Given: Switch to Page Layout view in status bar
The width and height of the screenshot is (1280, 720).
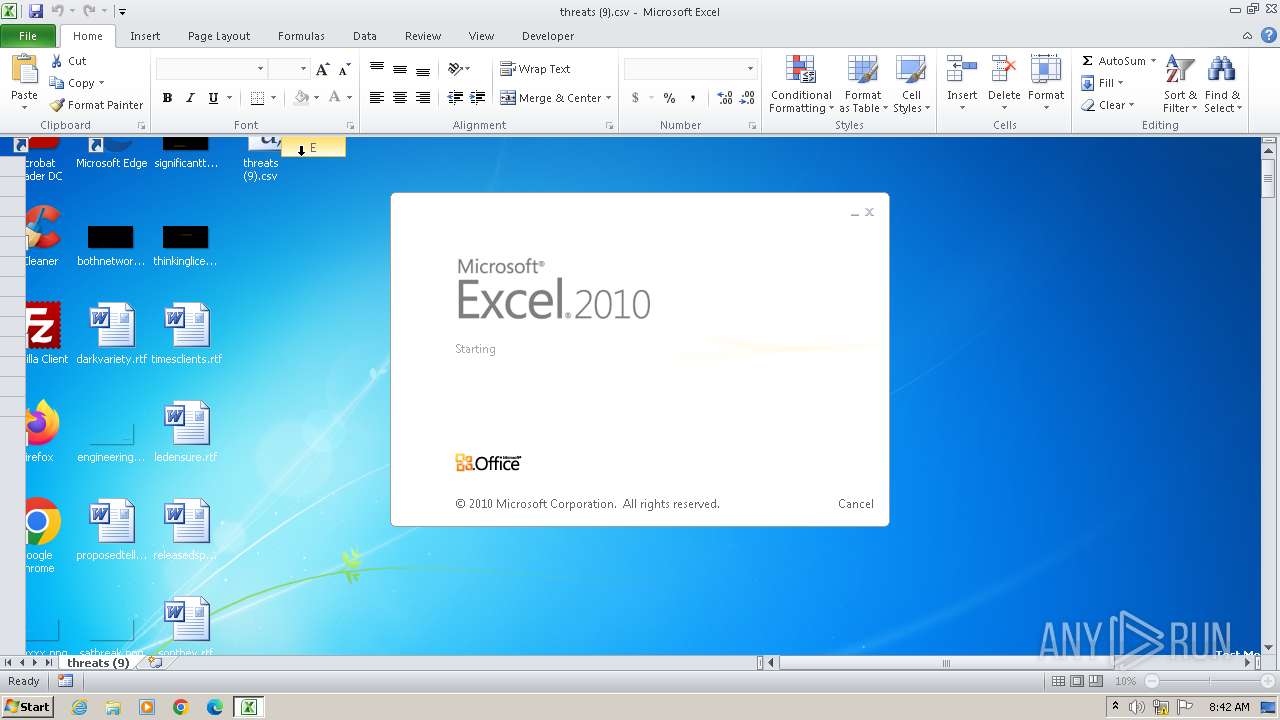Looking at the screenshot, I should (x=1077, y=681).
